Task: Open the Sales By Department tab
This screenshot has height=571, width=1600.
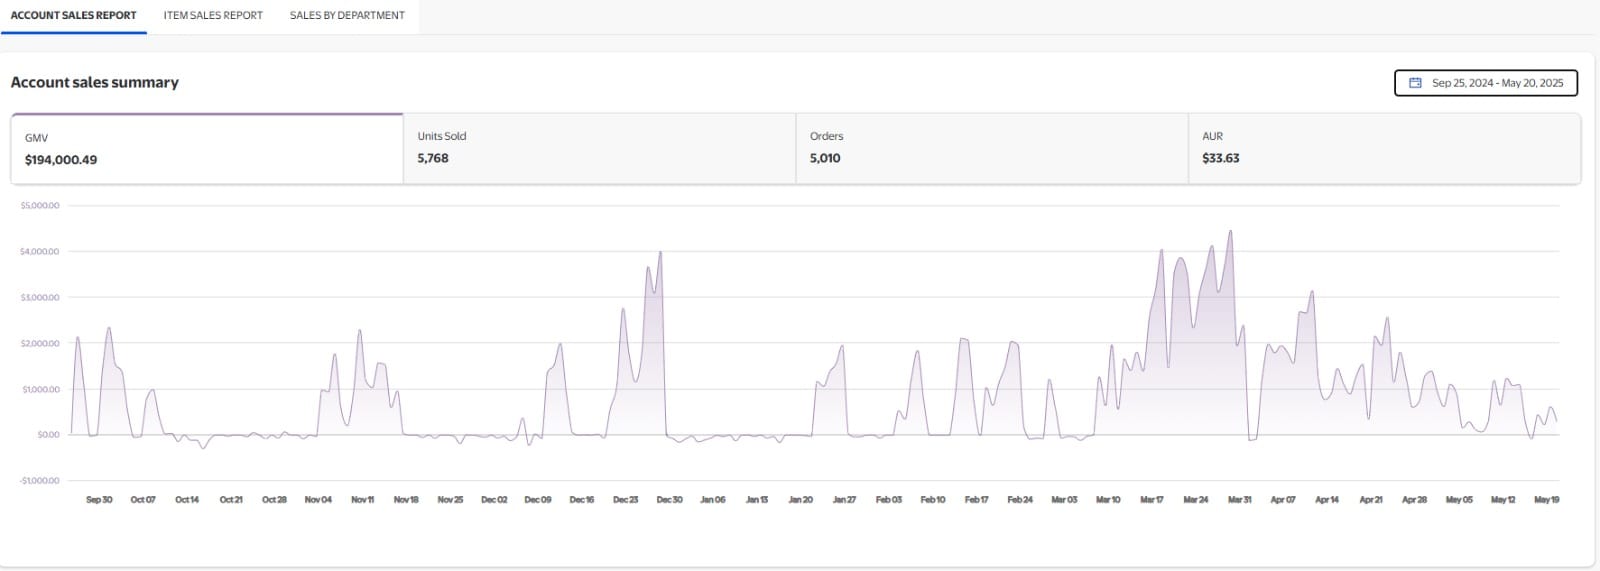Action: [x=347, y=16]
